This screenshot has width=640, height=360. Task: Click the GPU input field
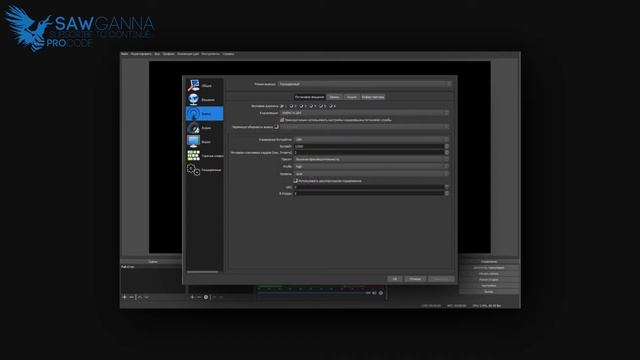point(369,187)
